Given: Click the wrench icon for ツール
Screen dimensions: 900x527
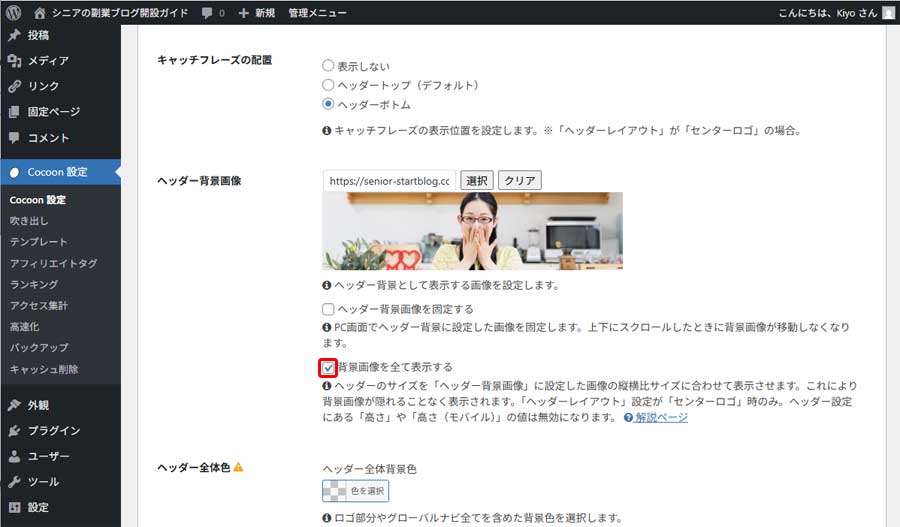Looking at the screenshot, I should click(14, 482).
